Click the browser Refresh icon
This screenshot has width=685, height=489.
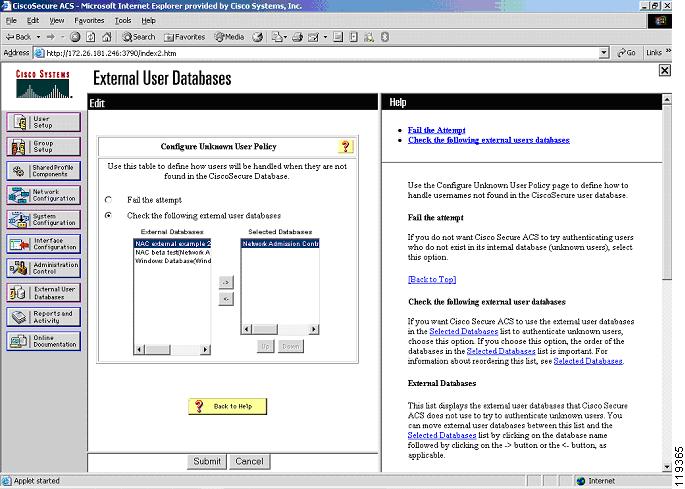click(91, 37)
